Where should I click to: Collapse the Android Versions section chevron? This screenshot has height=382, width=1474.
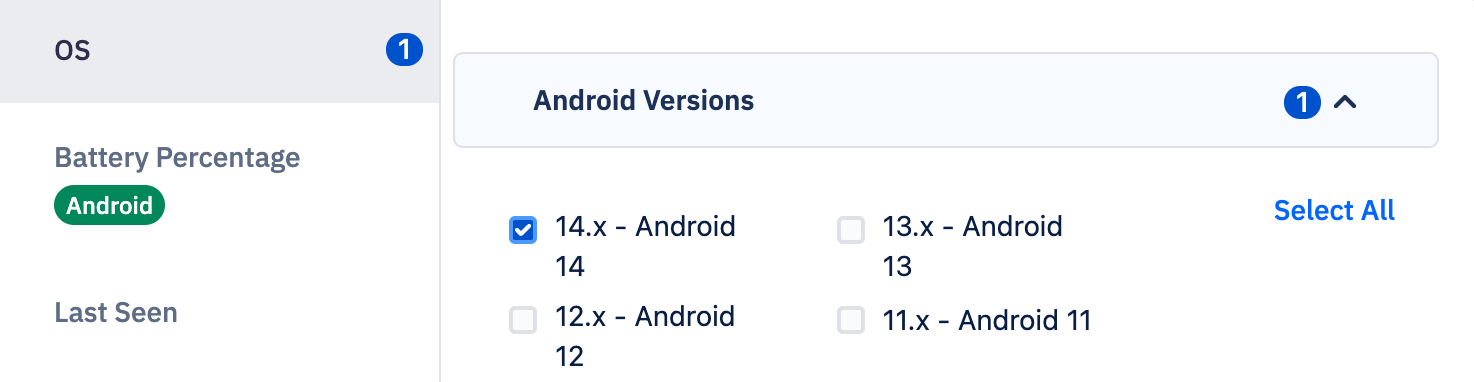(x=1345, y=101)
